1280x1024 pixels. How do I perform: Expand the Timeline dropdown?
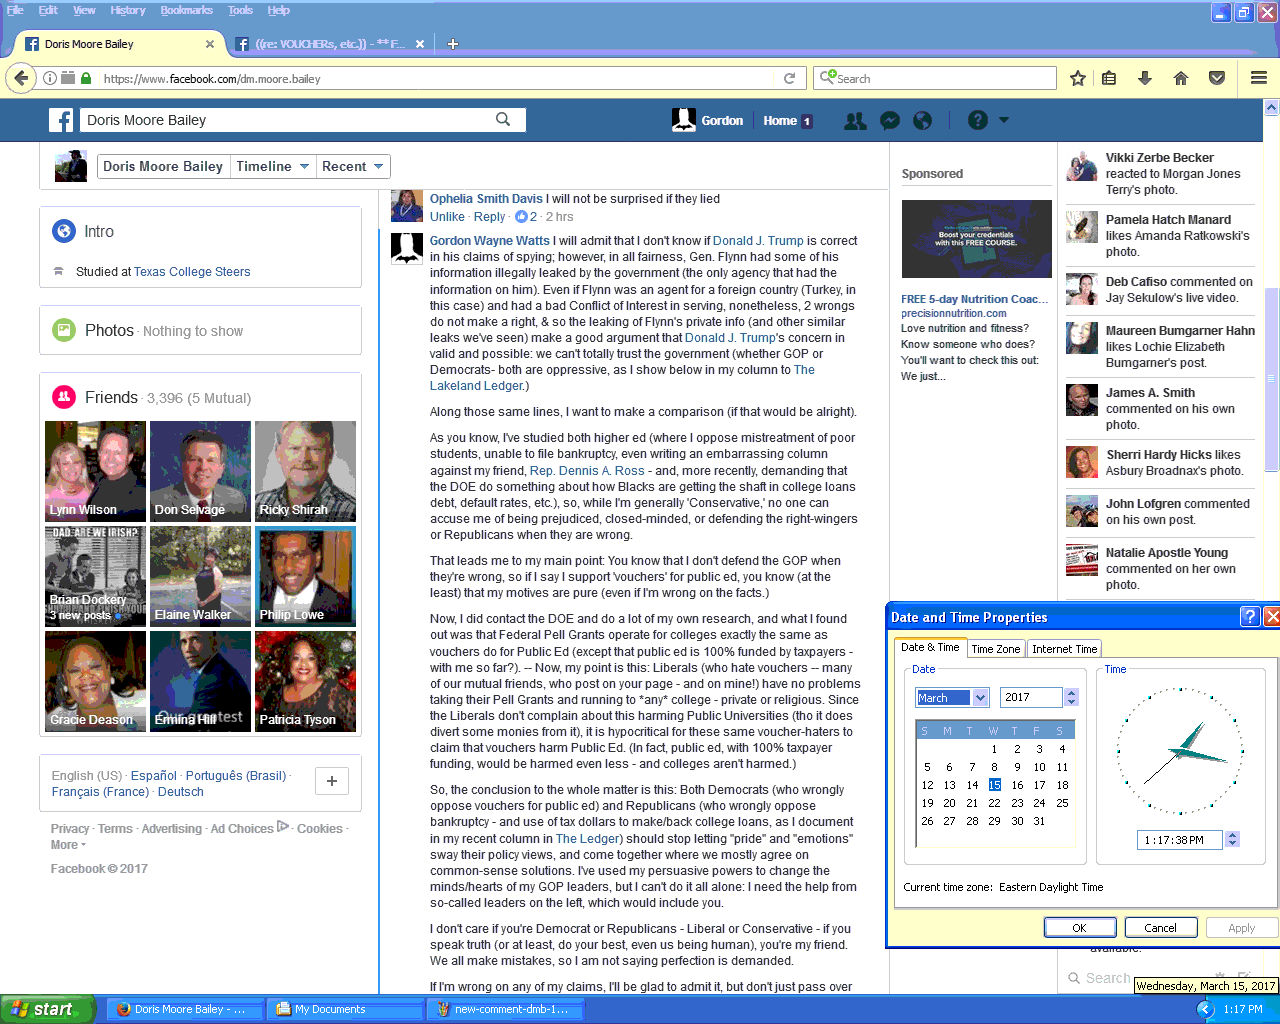pyautogui.click(x=304, y=167)
